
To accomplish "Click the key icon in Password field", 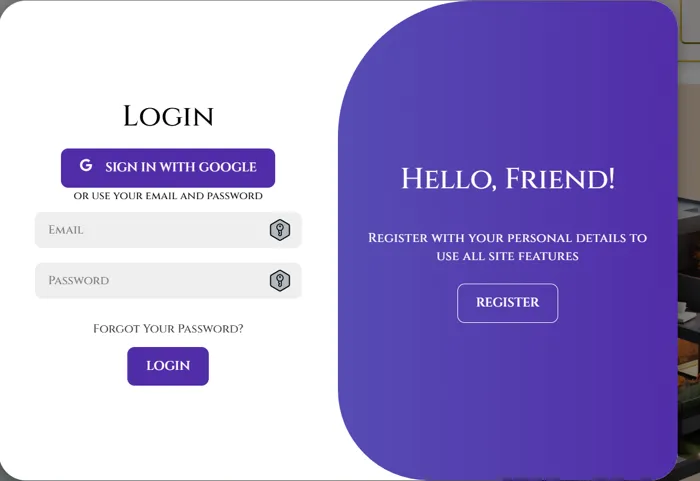I will tap(280, 280).
